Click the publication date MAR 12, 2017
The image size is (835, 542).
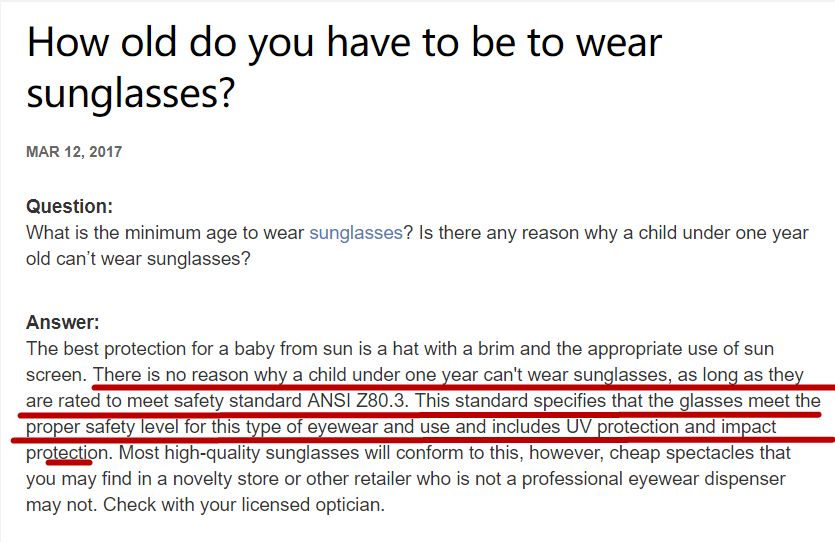pyautogui.click(x=74, y=152)
